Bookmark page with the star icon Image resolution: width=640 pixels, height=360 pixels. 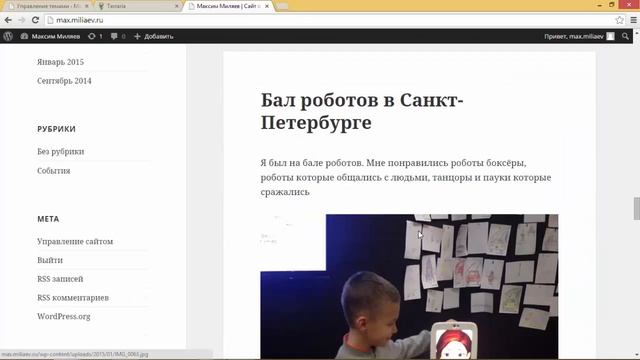pos(619,20)
